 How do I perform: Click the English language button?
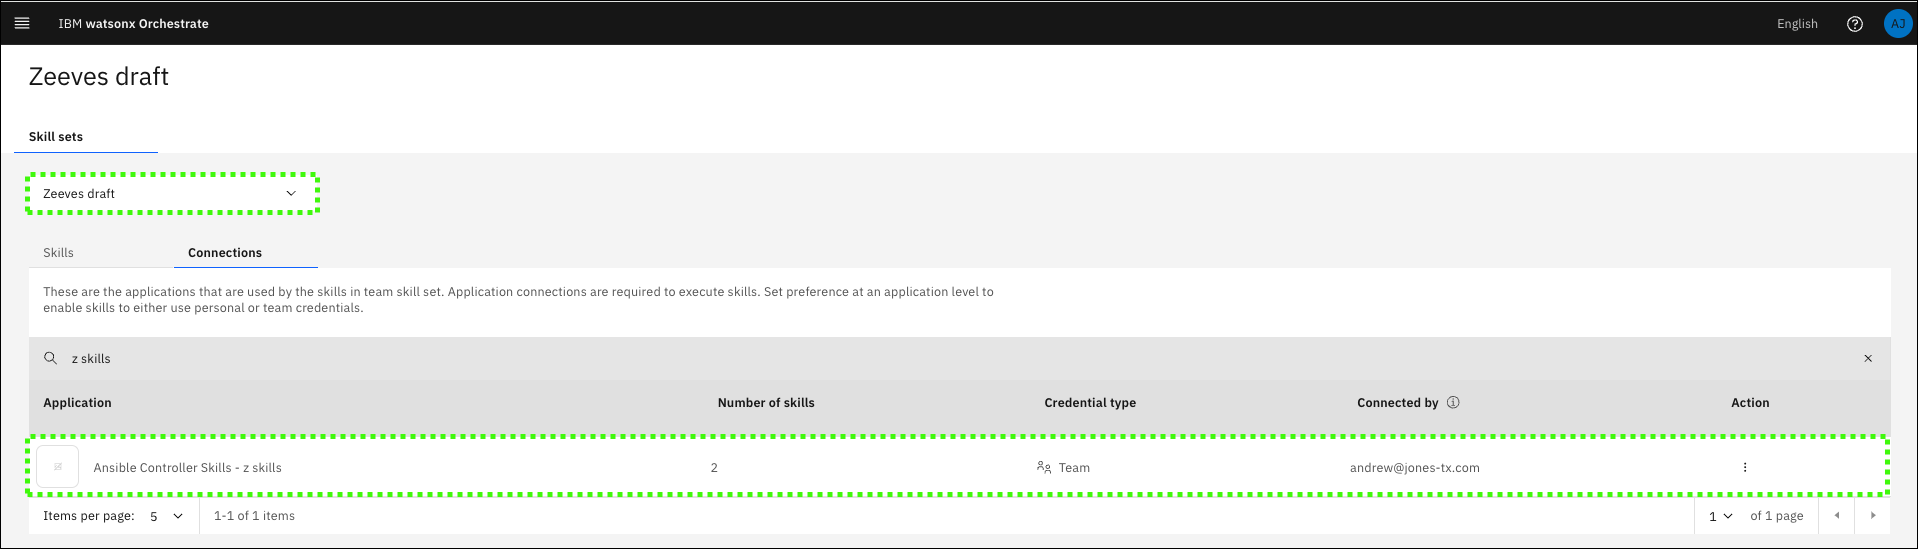(1796, 24)
